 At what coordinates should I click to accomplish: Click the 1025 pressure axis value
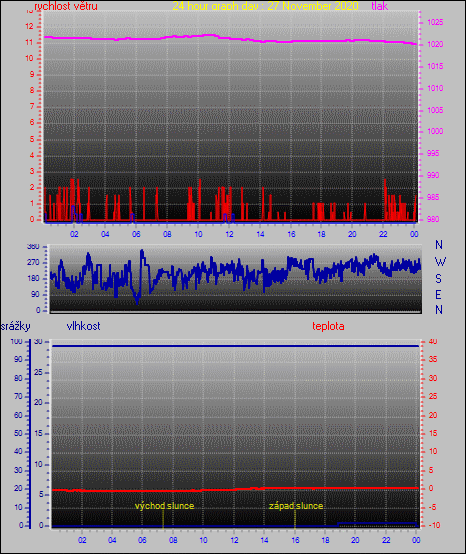pyautogui.click(x=435, y=23)
